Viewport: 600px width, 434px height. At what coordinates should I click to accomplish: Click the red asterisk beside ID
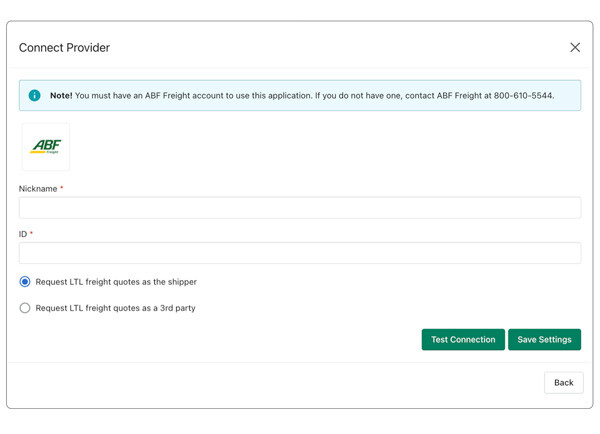pos(32,234)
